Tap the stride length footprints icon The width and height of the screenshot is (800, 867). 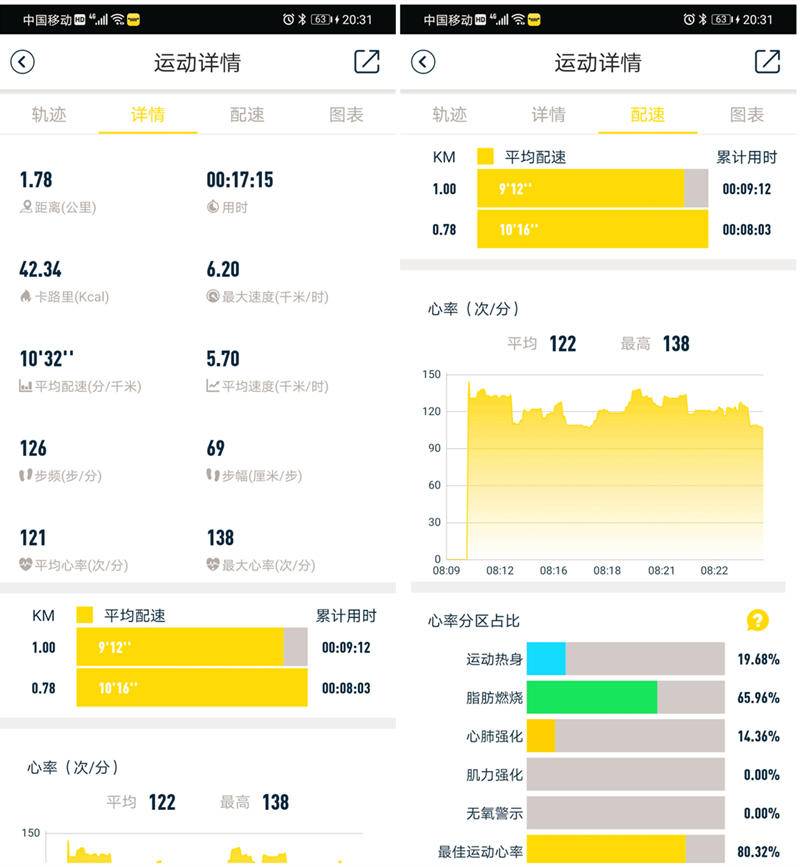tap(213, 475)
